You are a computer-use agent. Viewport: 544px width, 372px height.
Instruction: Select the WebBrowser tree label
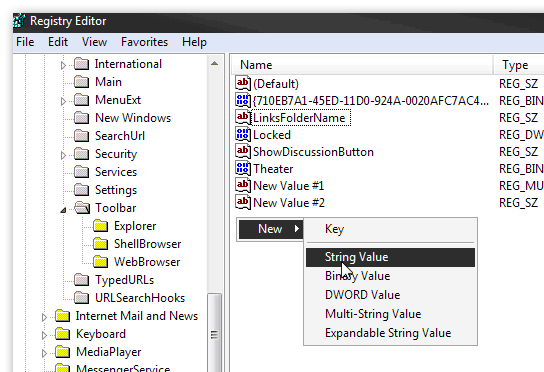point(147,262)
